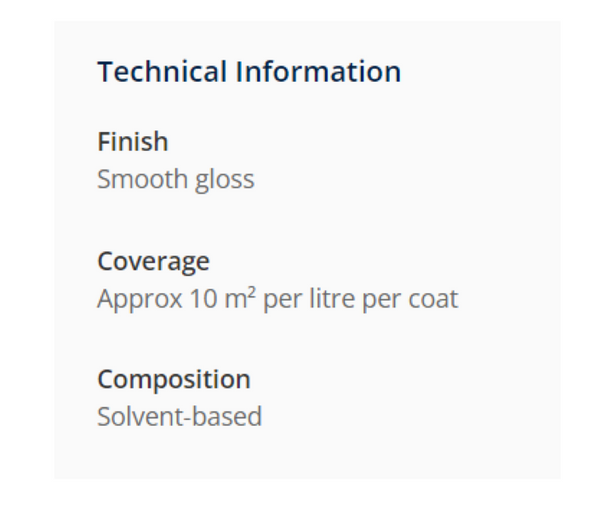Click the letter F in Finish
This screenshot has height=511, width=600.
point(103,142)
